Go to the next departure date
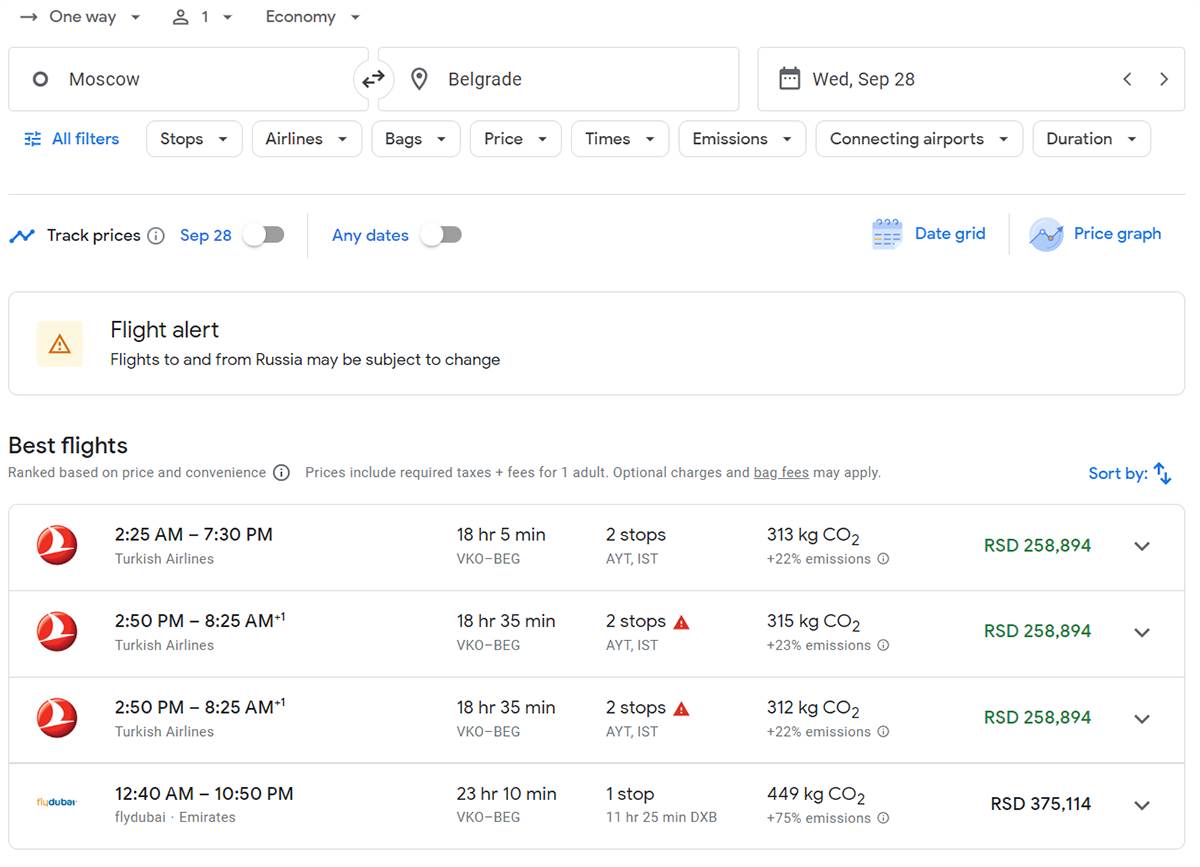Viewport: 1200px width, 867px height. tap(1163, 79)
